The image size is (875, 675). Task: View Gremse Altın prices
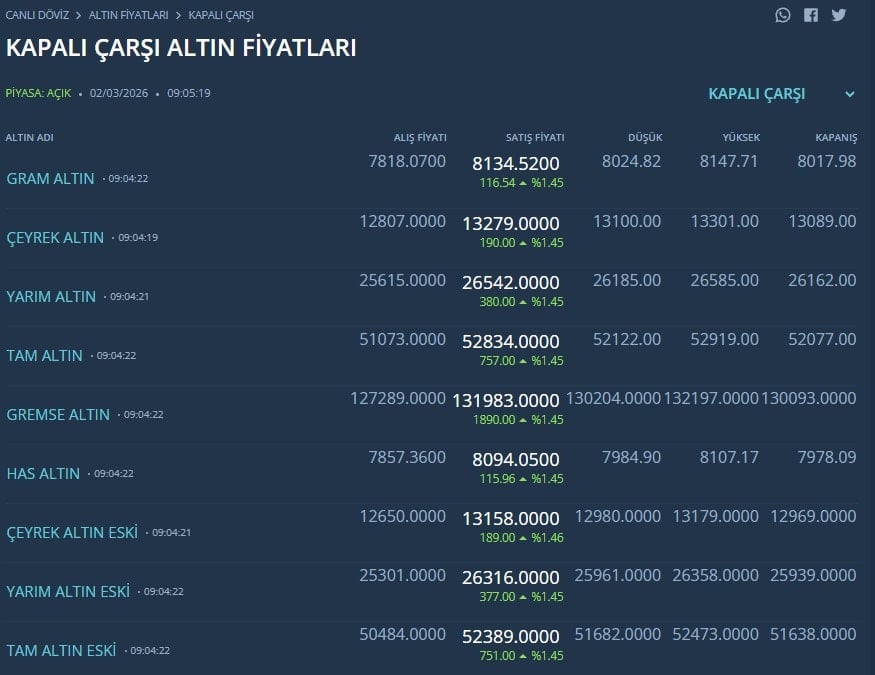tap(58, 414)
